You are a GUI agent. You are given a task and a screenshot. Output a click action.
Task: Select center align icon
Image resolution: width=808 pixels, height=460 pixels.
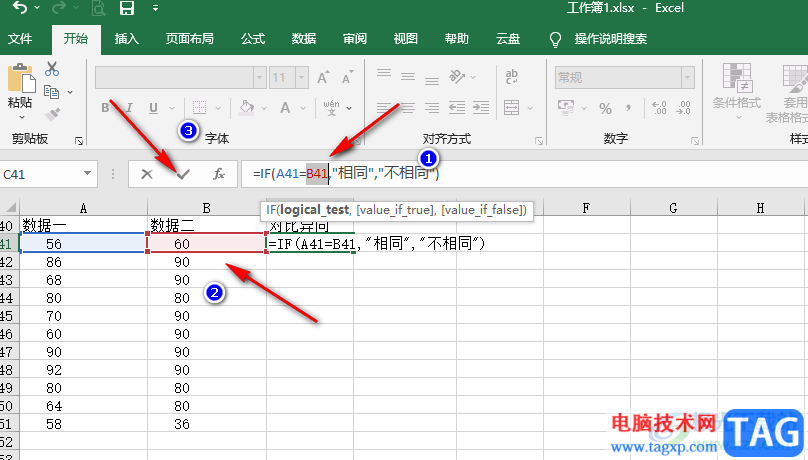pos(408,108)
